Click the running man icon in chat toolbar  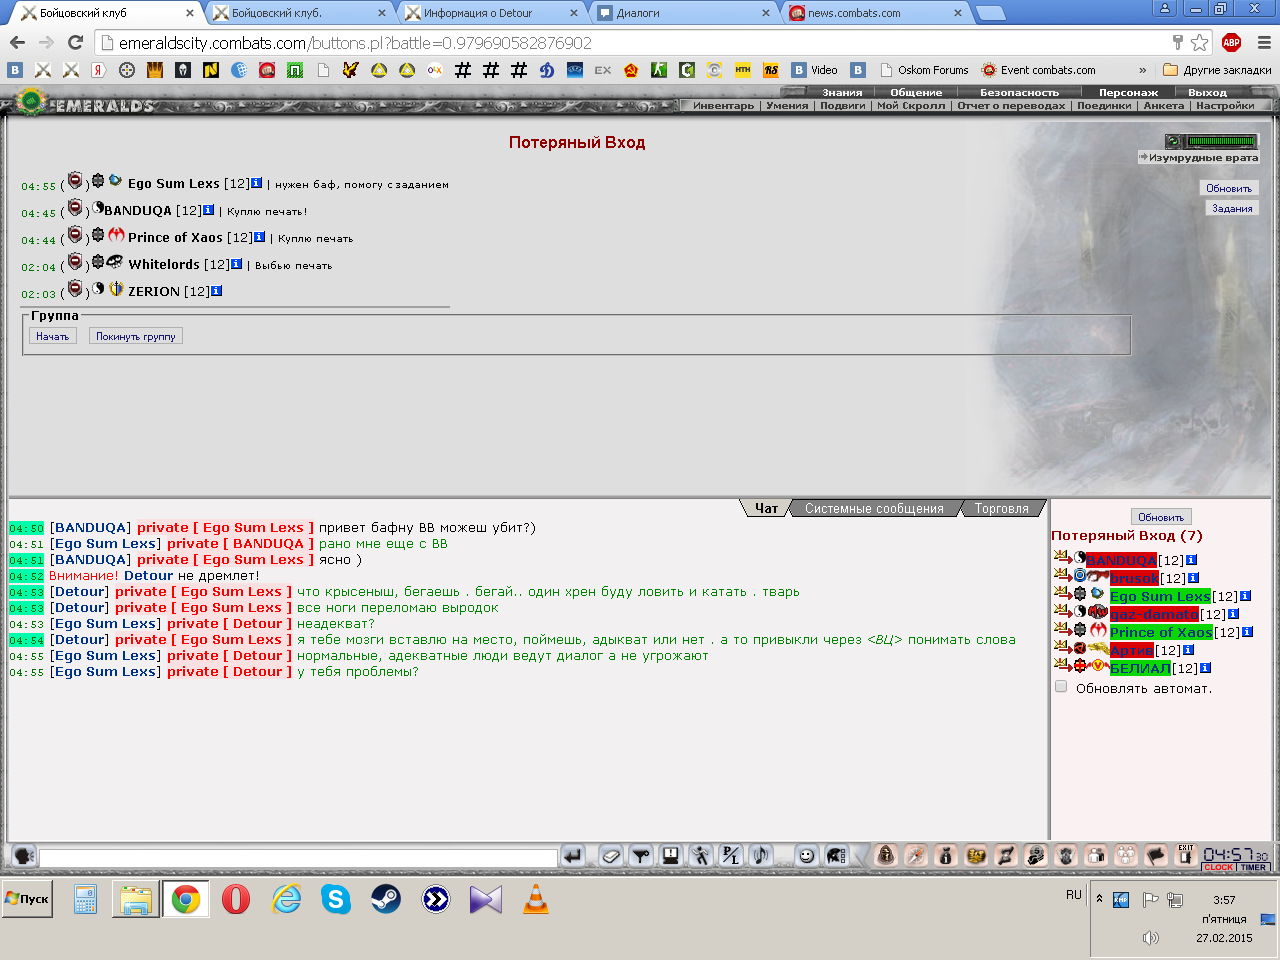(701, 855)
